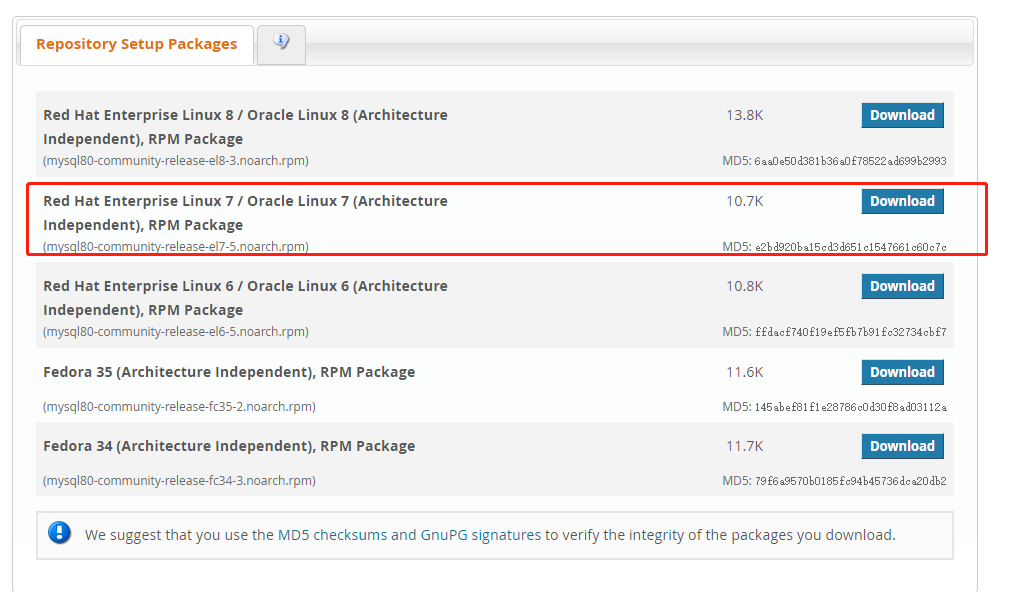Click MD5 hash starting with e2bd920b
The height and width of the screenshot is (592, 1023).
[850, 247]
